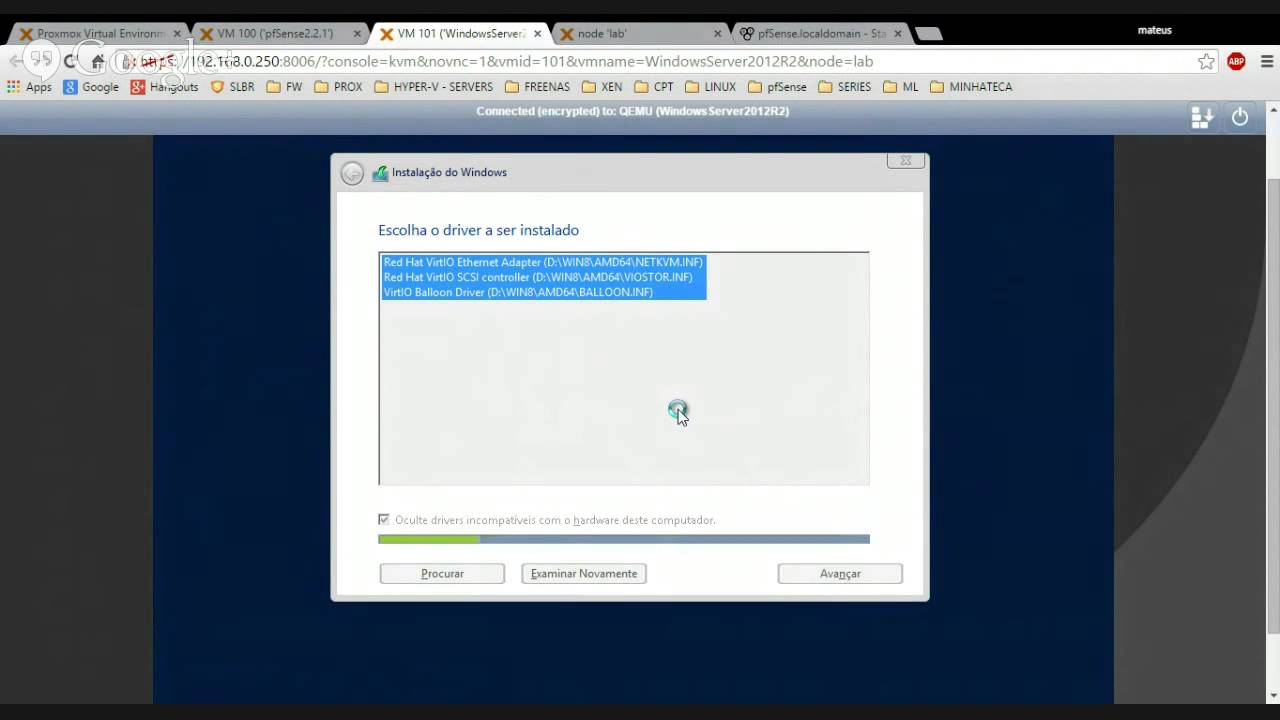Click the Avançar button
This screenshot has height=720, width=1280.
click(840, 574)
